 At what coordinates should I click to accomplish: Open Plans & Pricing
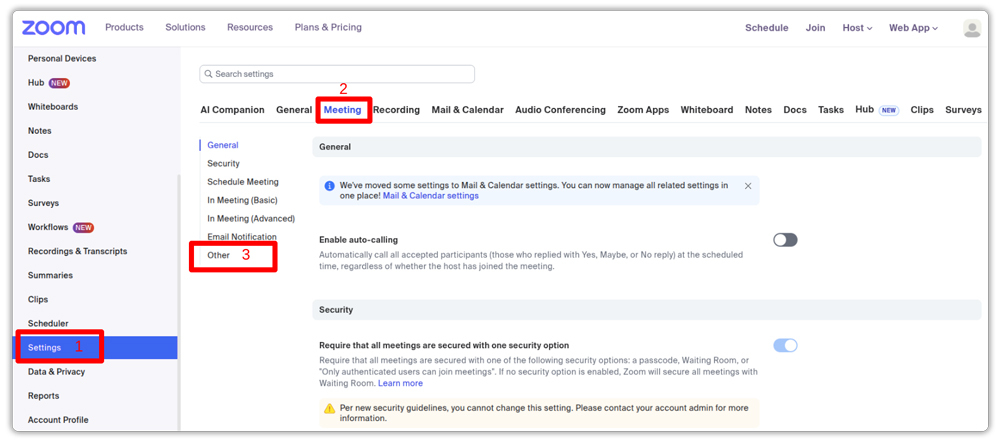coord(328,27)
